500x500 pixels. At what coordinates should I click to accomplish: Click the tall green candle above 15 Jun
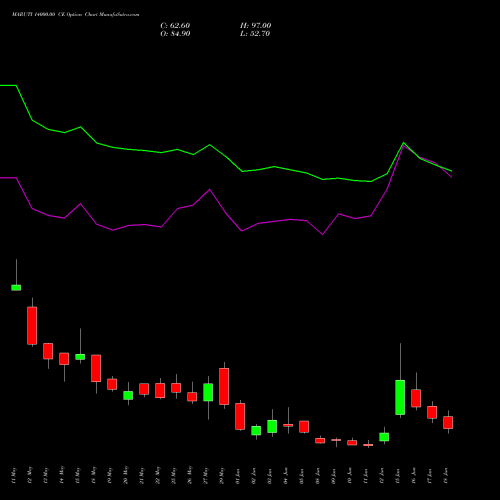[400, 397]
